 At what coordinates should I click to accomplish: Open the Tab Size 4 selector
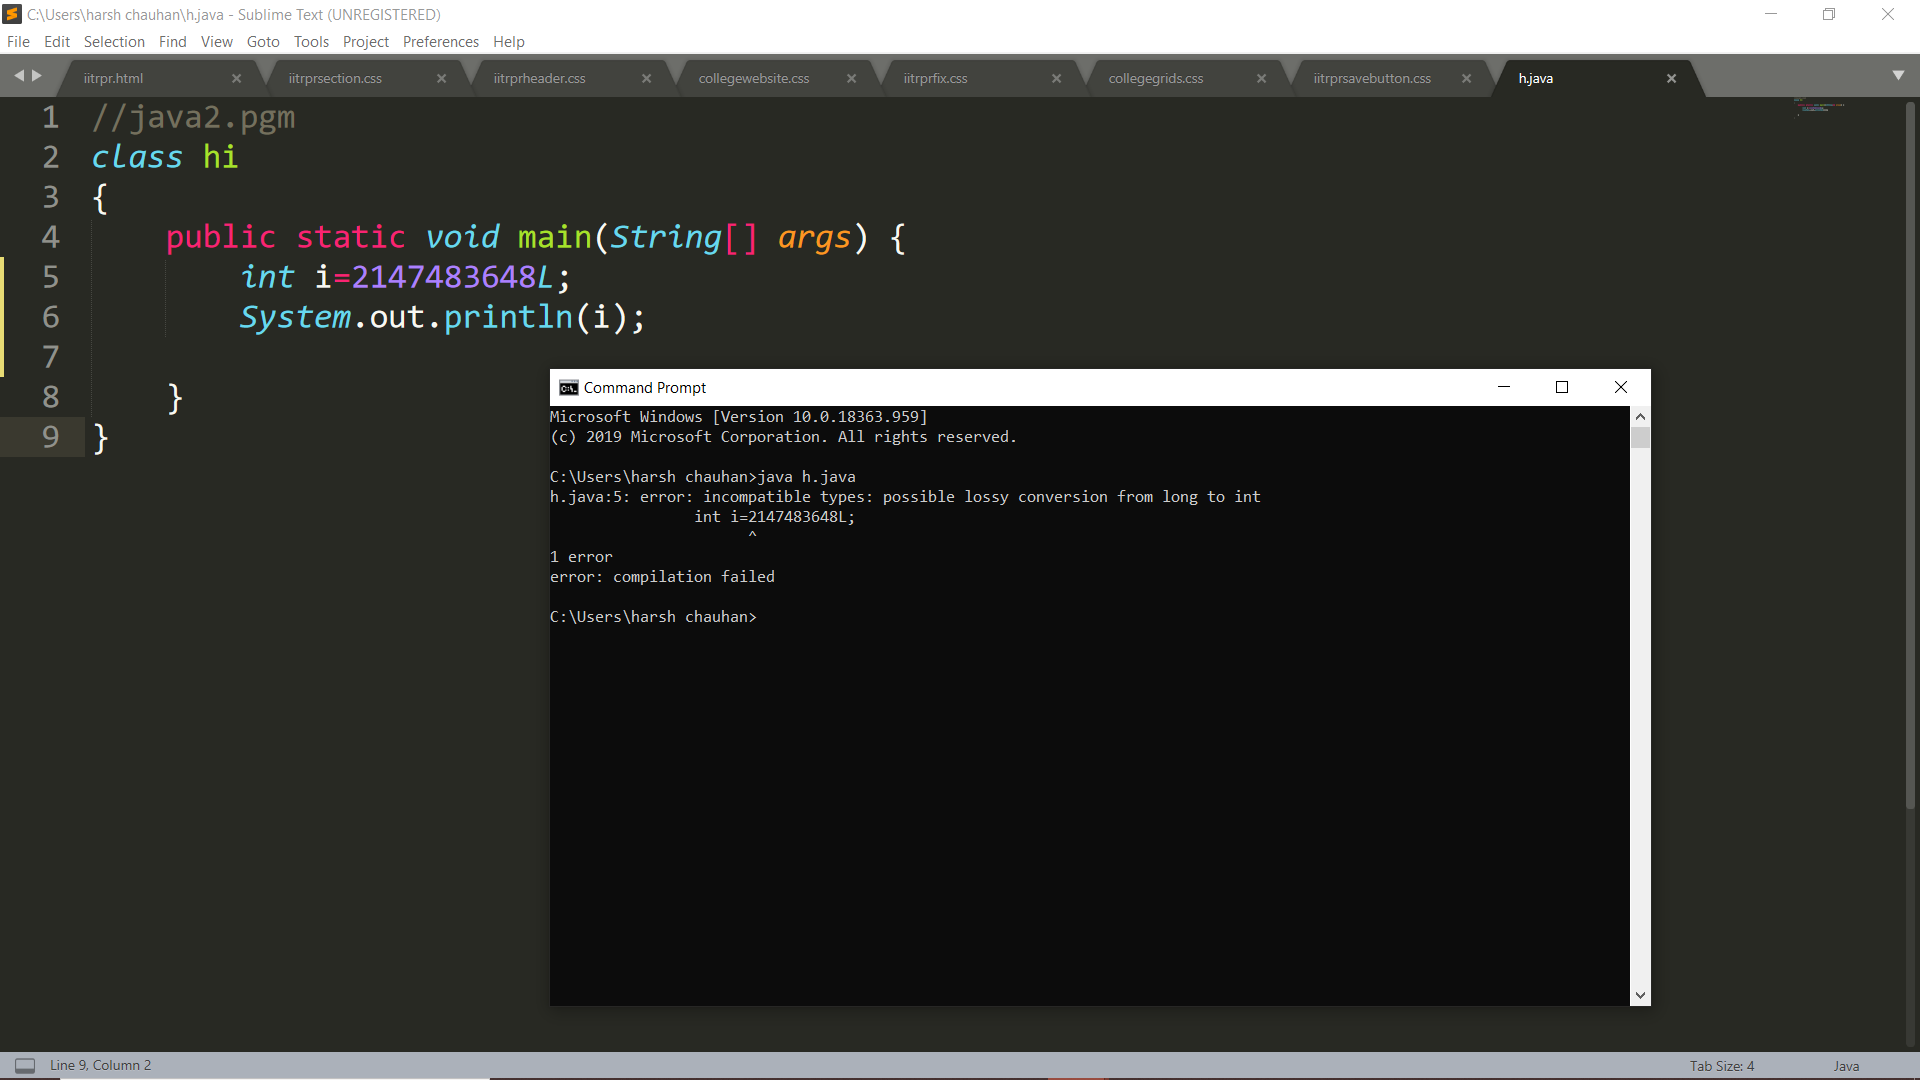[1721, 1066]
